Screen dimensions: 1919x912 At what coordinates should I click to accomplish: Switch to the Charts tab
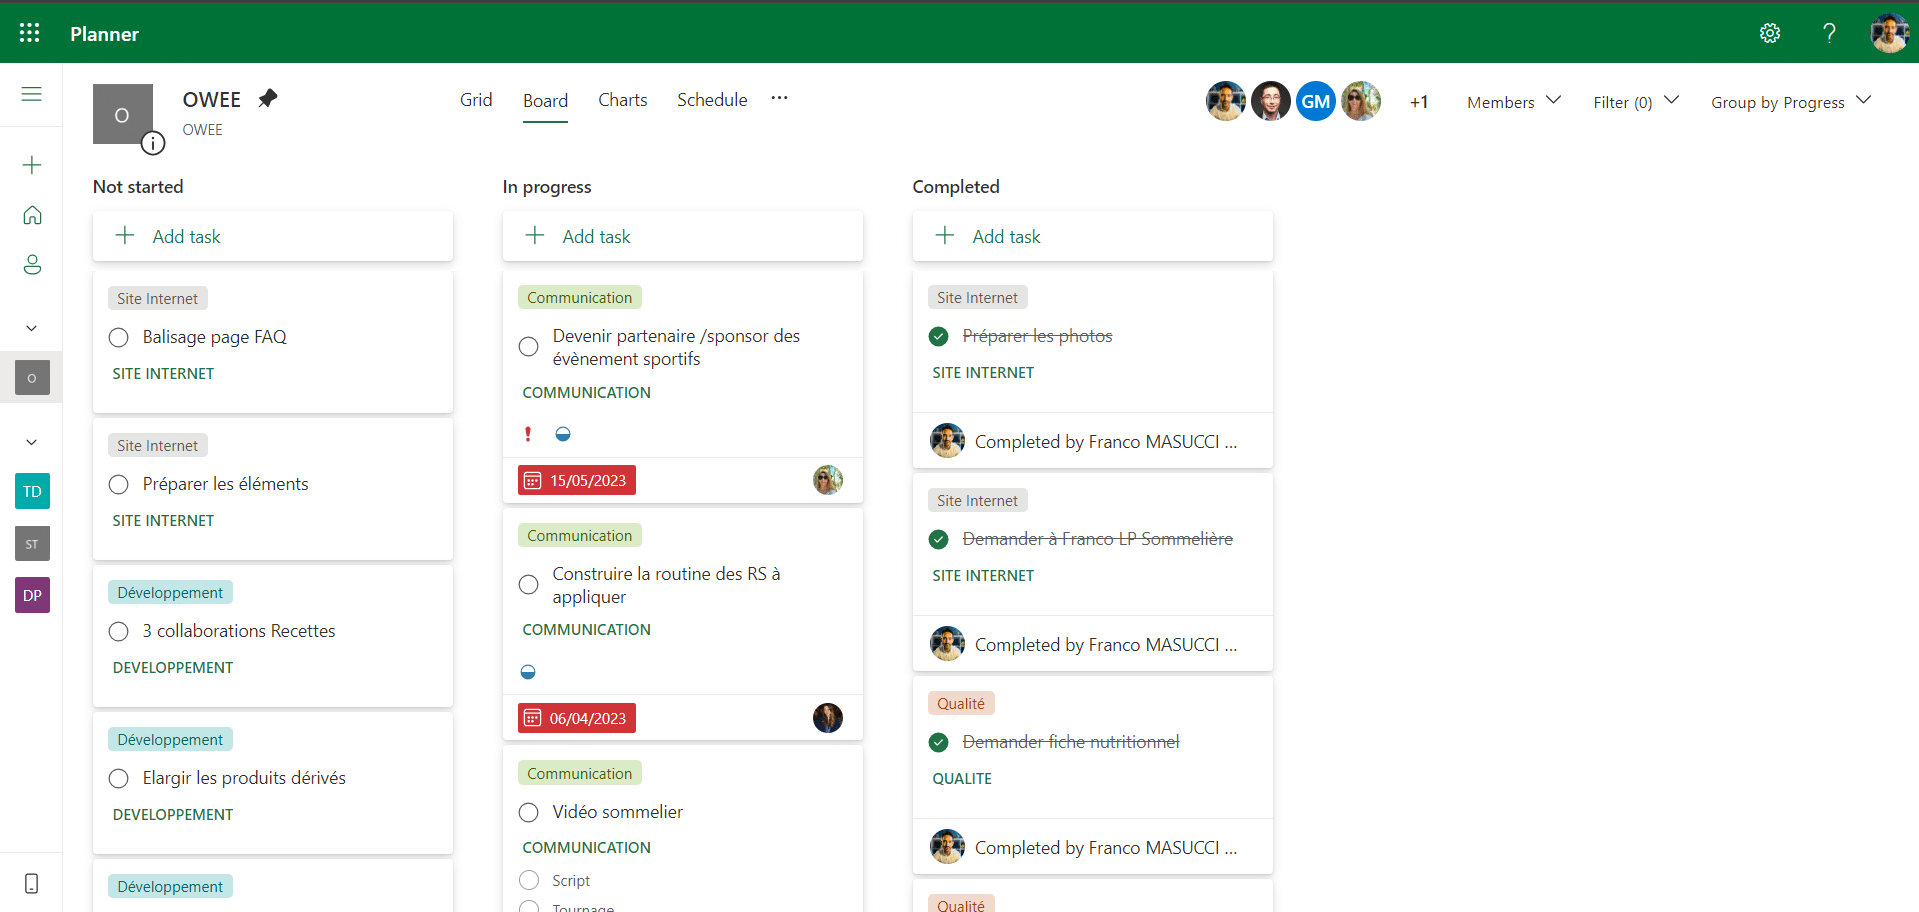[622, 100]
